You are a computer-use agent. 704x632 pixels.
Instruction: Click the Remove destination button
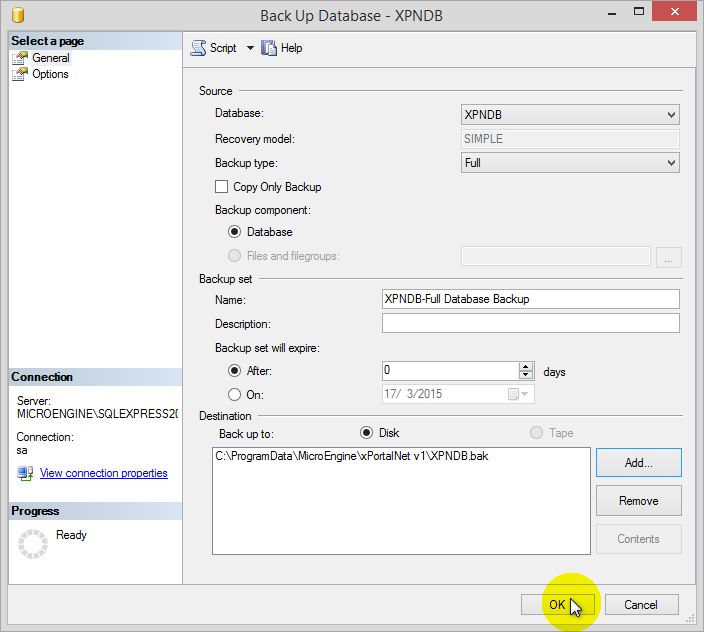pyautogui.click(x=638, y=501)
